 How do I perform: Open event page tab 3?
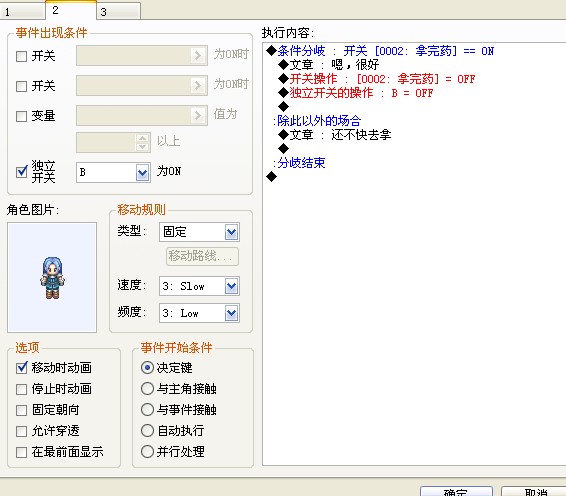point(118,11)
